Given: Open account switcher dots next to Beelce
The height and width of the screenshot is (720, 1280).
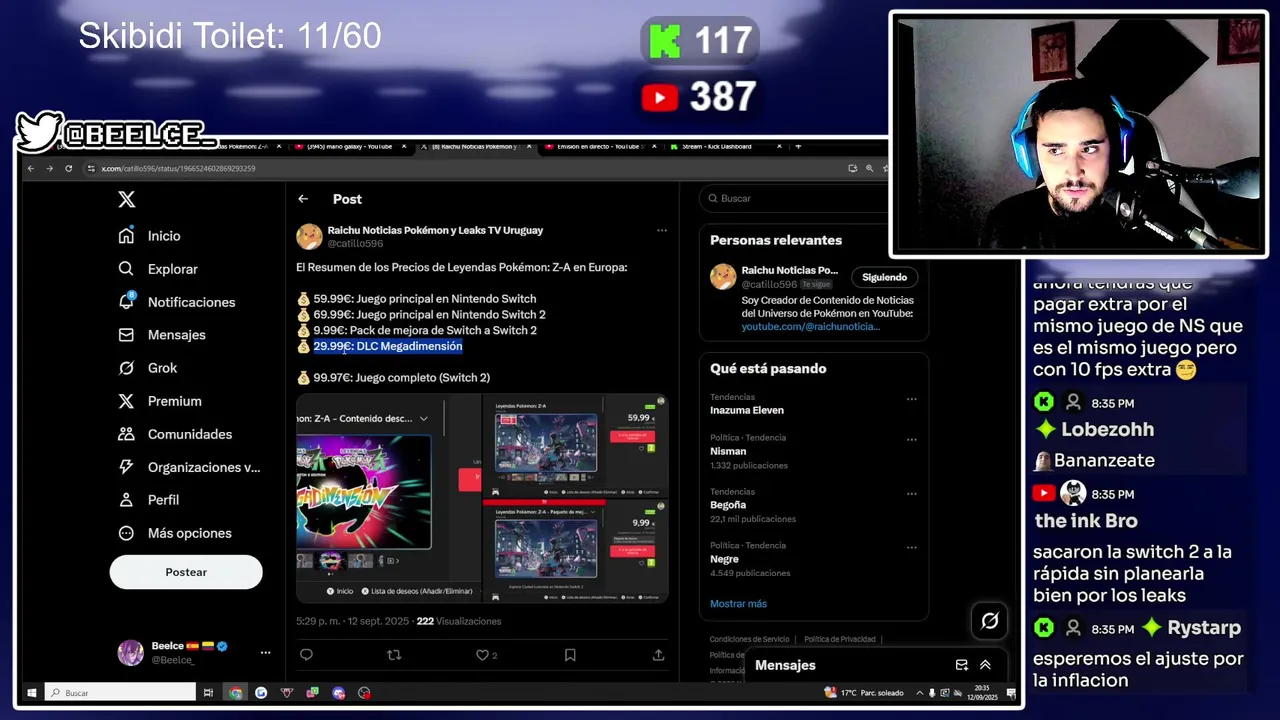Looking at the screenshot, I should point(265,652).
